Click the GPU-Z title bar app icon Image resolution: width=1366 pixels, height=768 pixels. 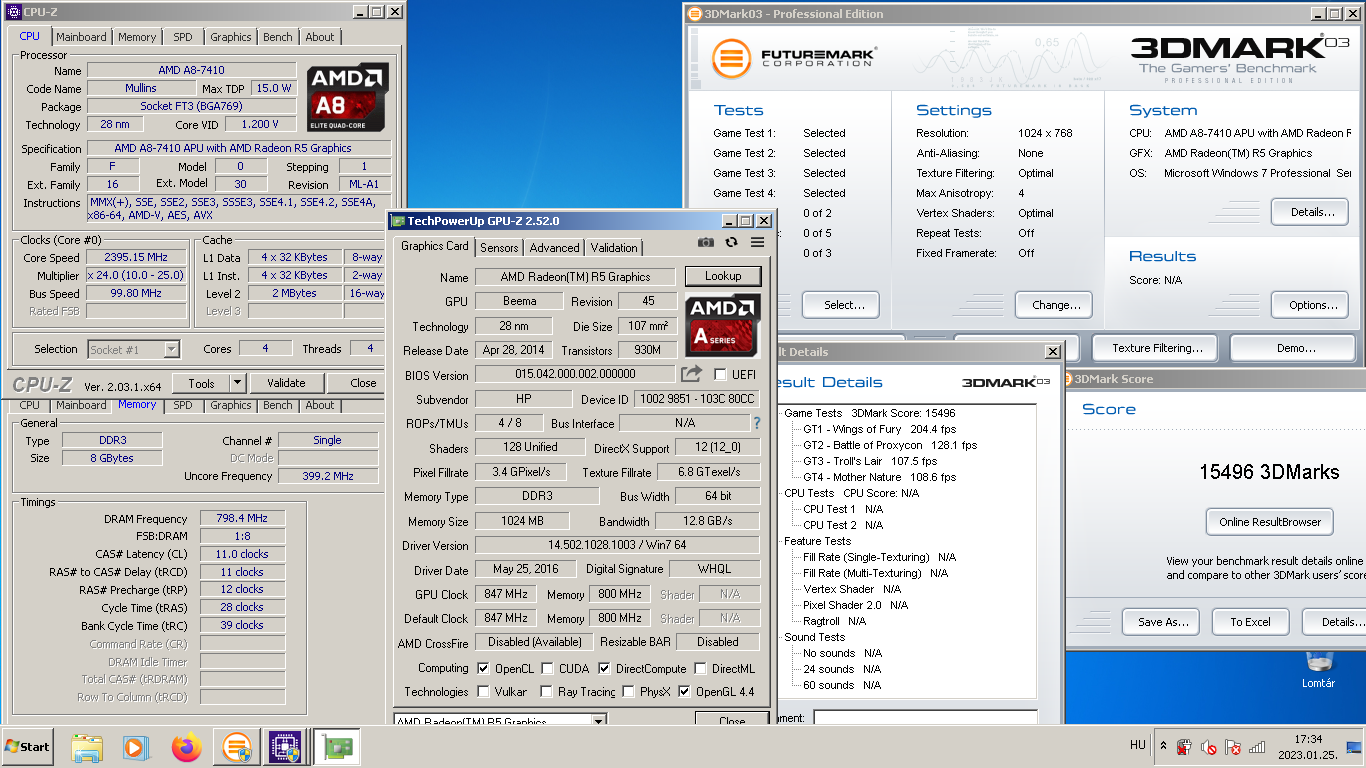[398, 221]
